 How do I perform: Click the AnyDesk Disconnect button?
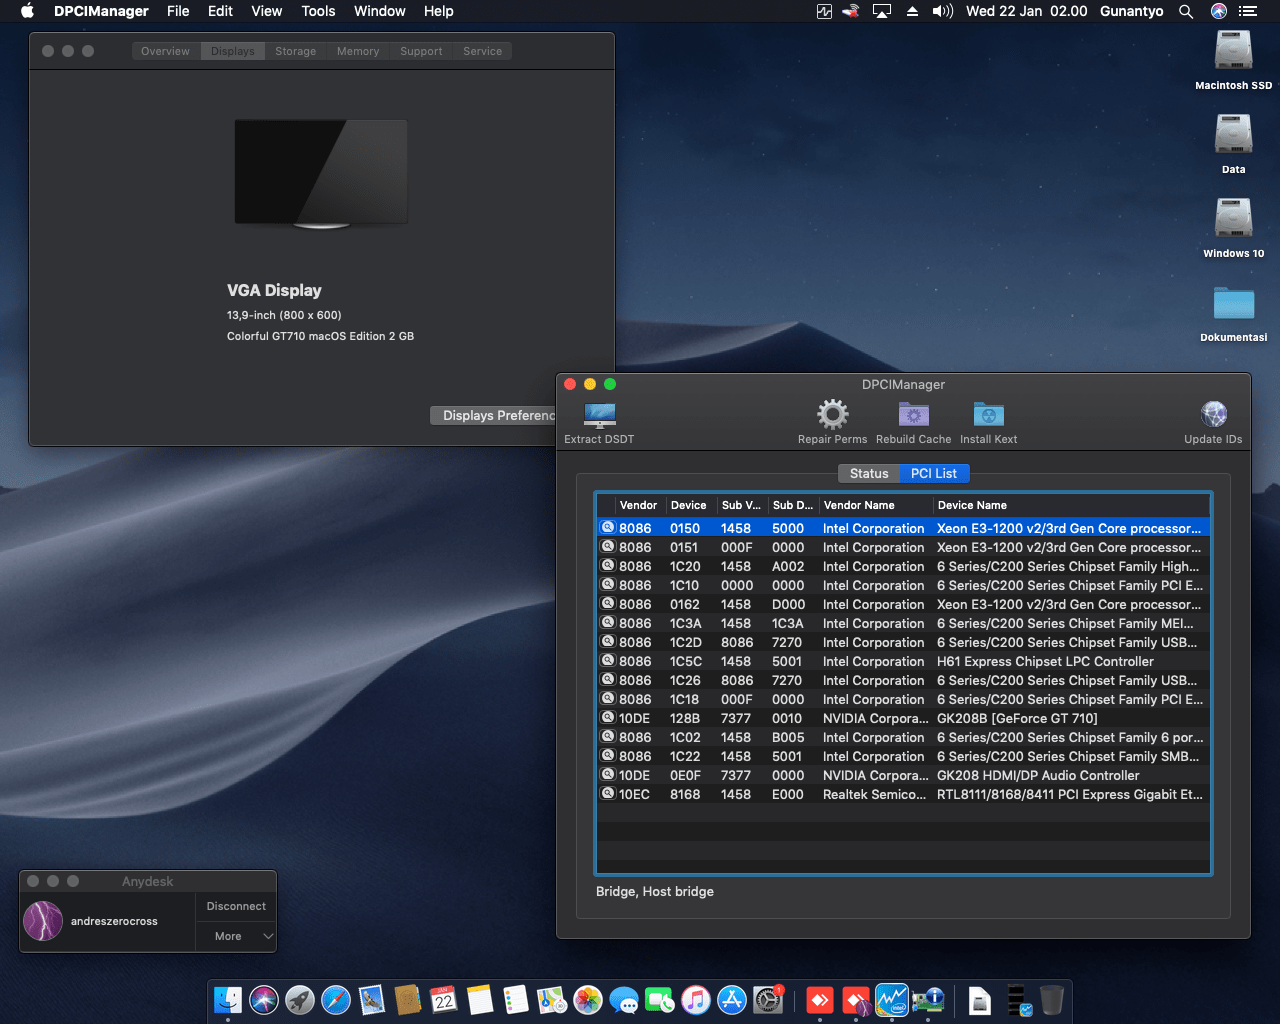coord(236,906)
